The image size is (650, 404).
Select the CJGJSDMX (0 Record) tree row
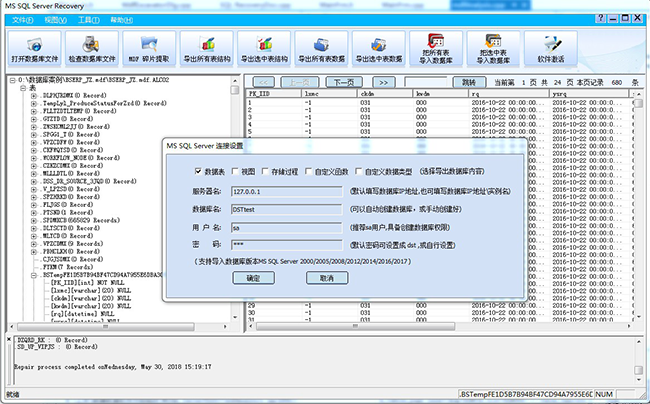tap(73, 259)
